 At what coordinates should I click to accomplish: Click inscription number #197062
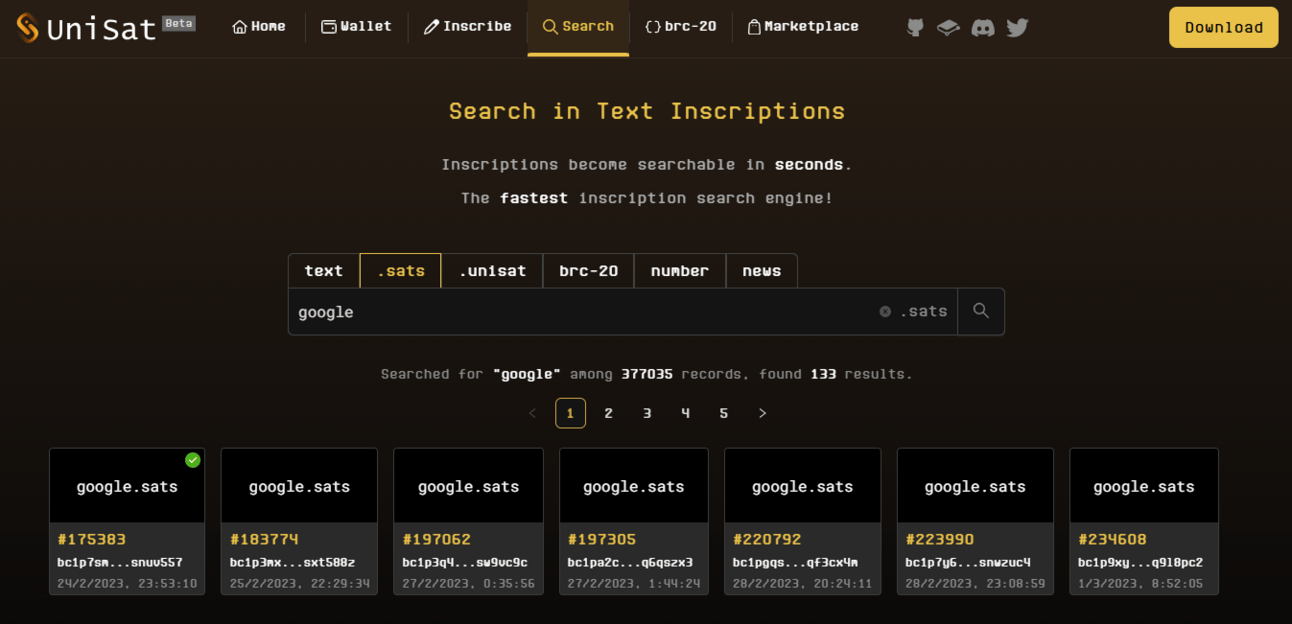[436, 540]
